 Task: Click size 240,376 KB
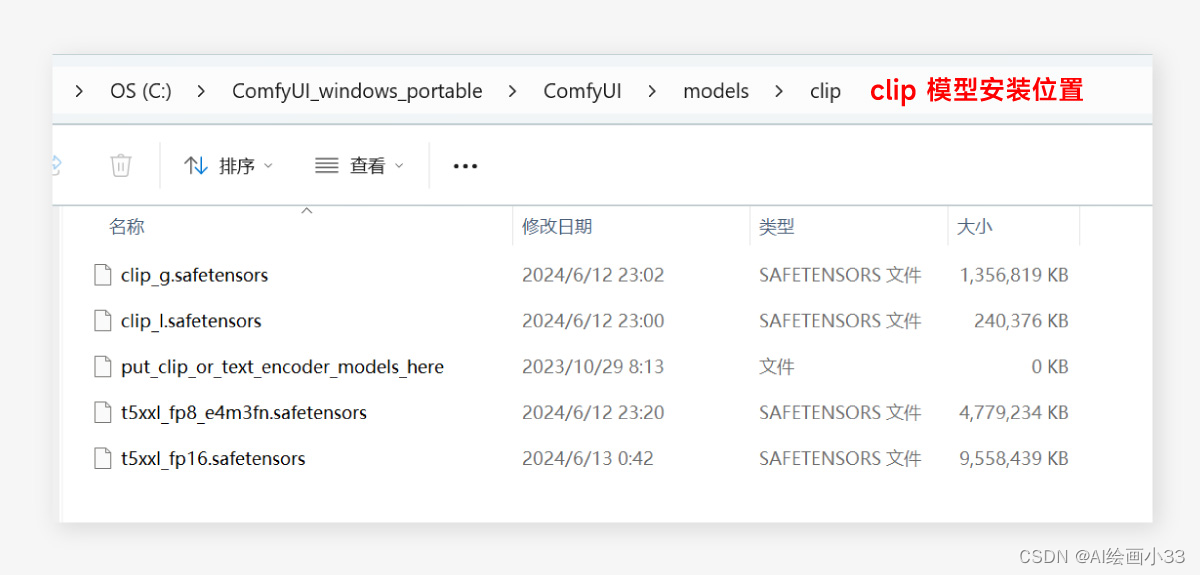[x=1021, y=321]
